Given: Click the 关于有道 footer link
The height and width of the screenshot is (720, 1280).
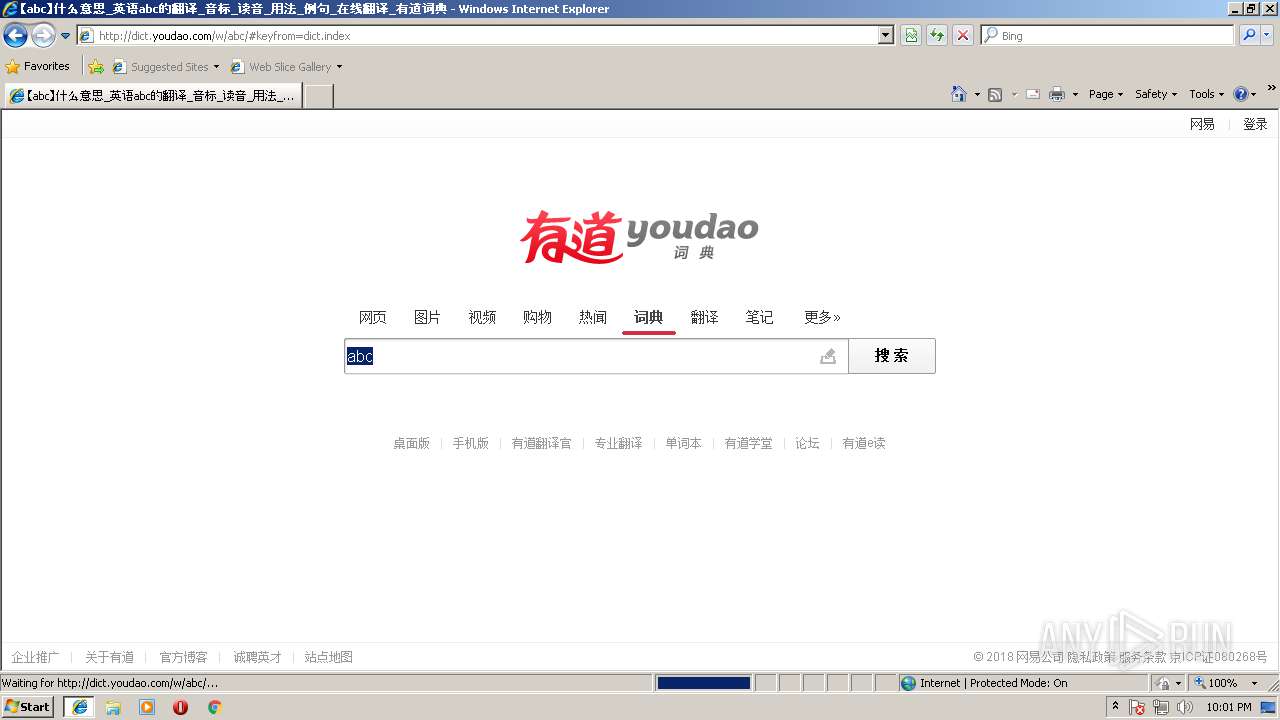Looking at the screenshot, I should coord(109,657).
